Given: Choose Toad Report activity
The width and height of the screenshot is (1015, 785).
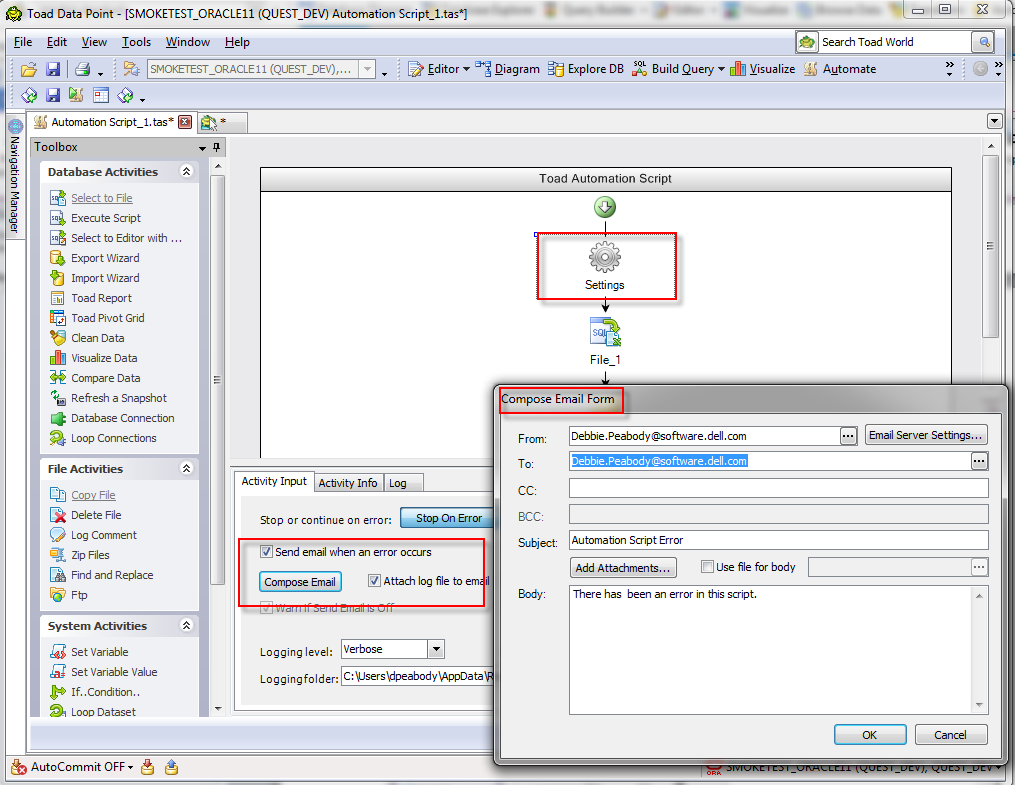Looking at the screenshot, I should click(91, 298).
